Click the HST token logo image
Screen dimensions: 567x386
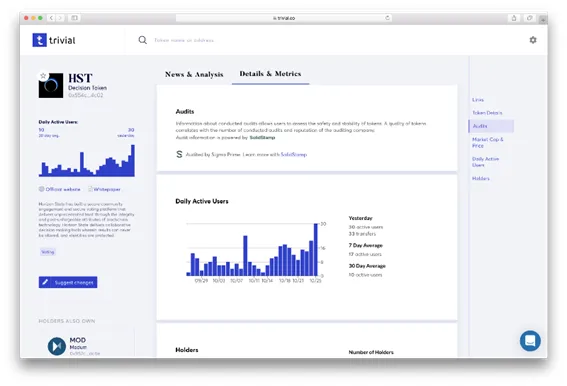pyautogui.click(x=51, y=86)
